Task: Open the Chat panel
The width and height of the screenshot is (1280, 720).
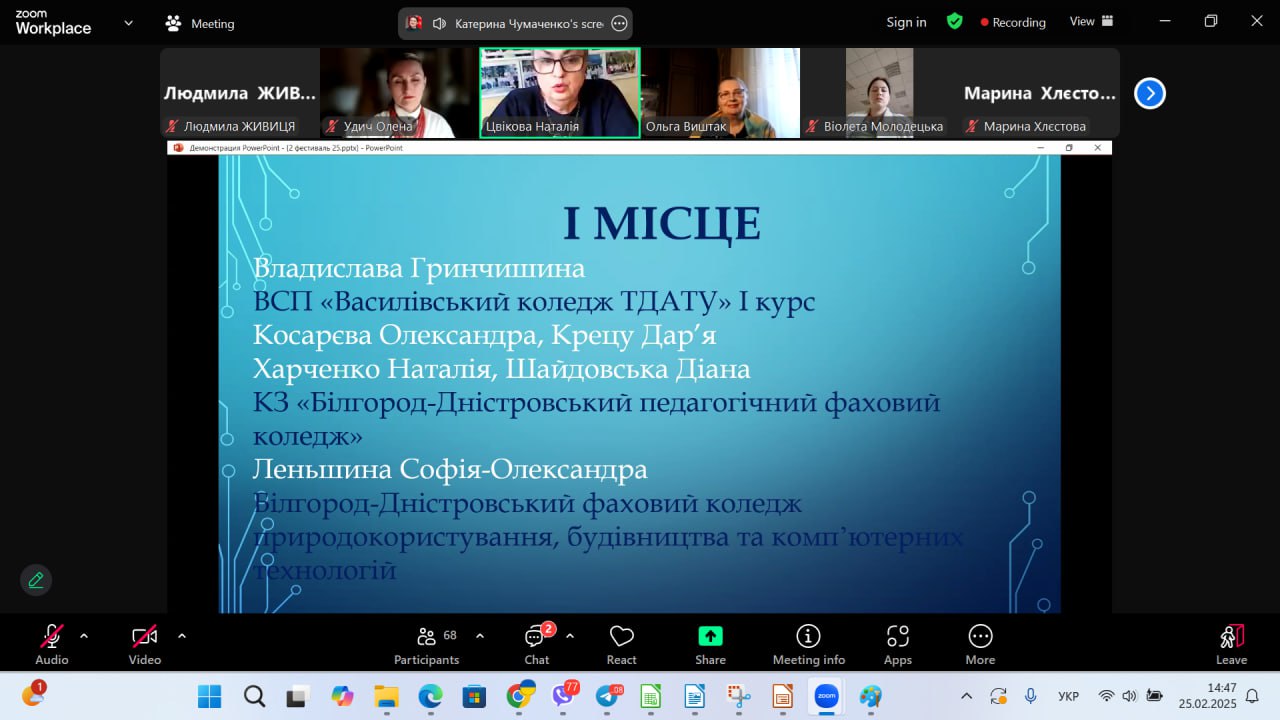Action: (537, 643)
